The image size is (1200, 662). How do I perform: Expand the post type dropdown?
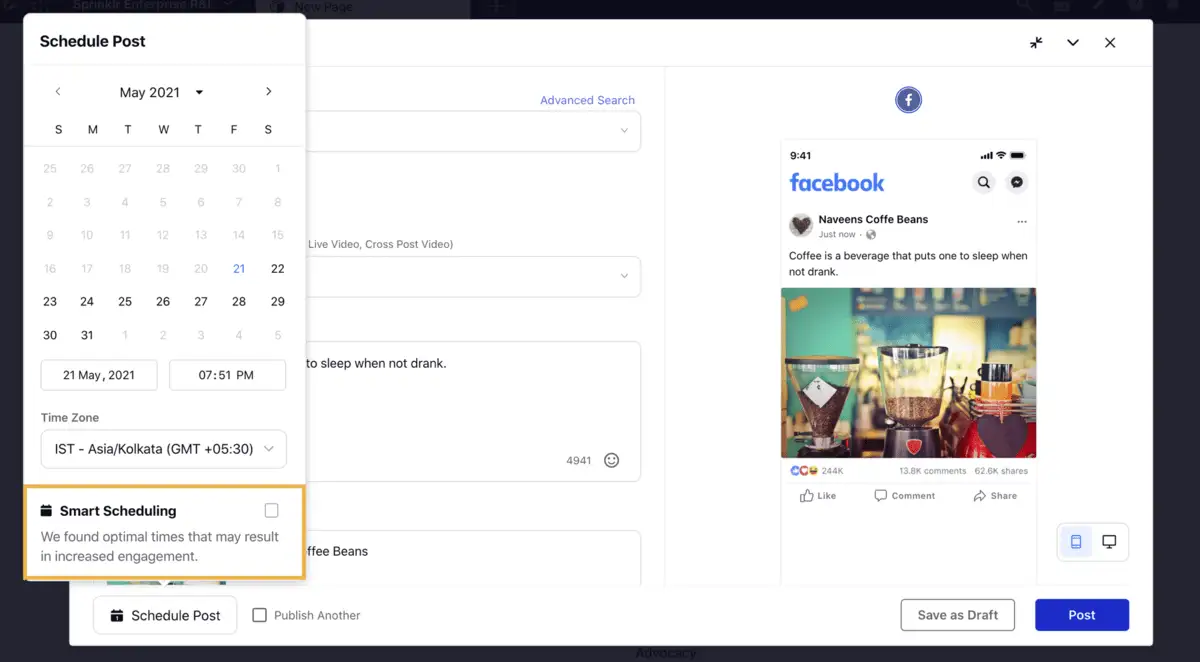click(x=470, y=276)
